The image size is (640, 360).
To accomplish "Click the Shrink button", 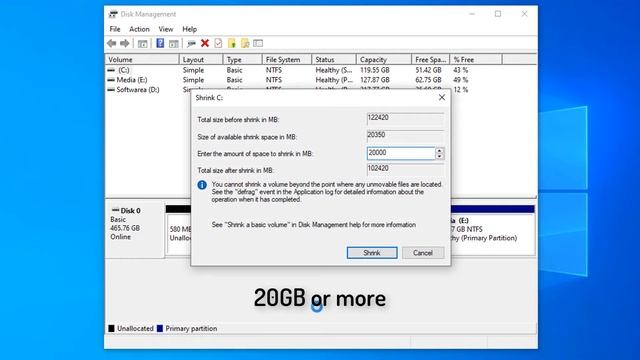I will click(x=372, y=253).
